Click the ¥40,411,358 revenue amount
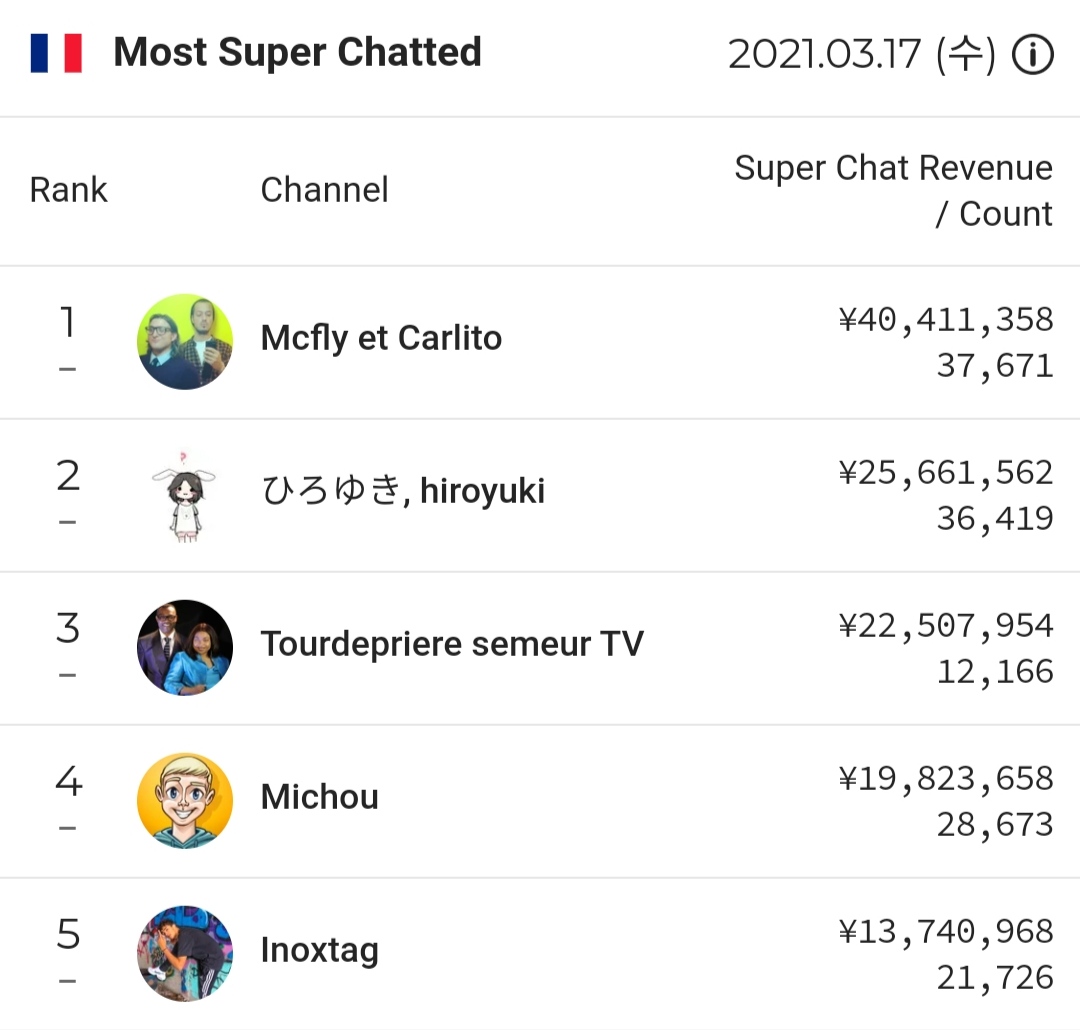 [x=946, y=320]
